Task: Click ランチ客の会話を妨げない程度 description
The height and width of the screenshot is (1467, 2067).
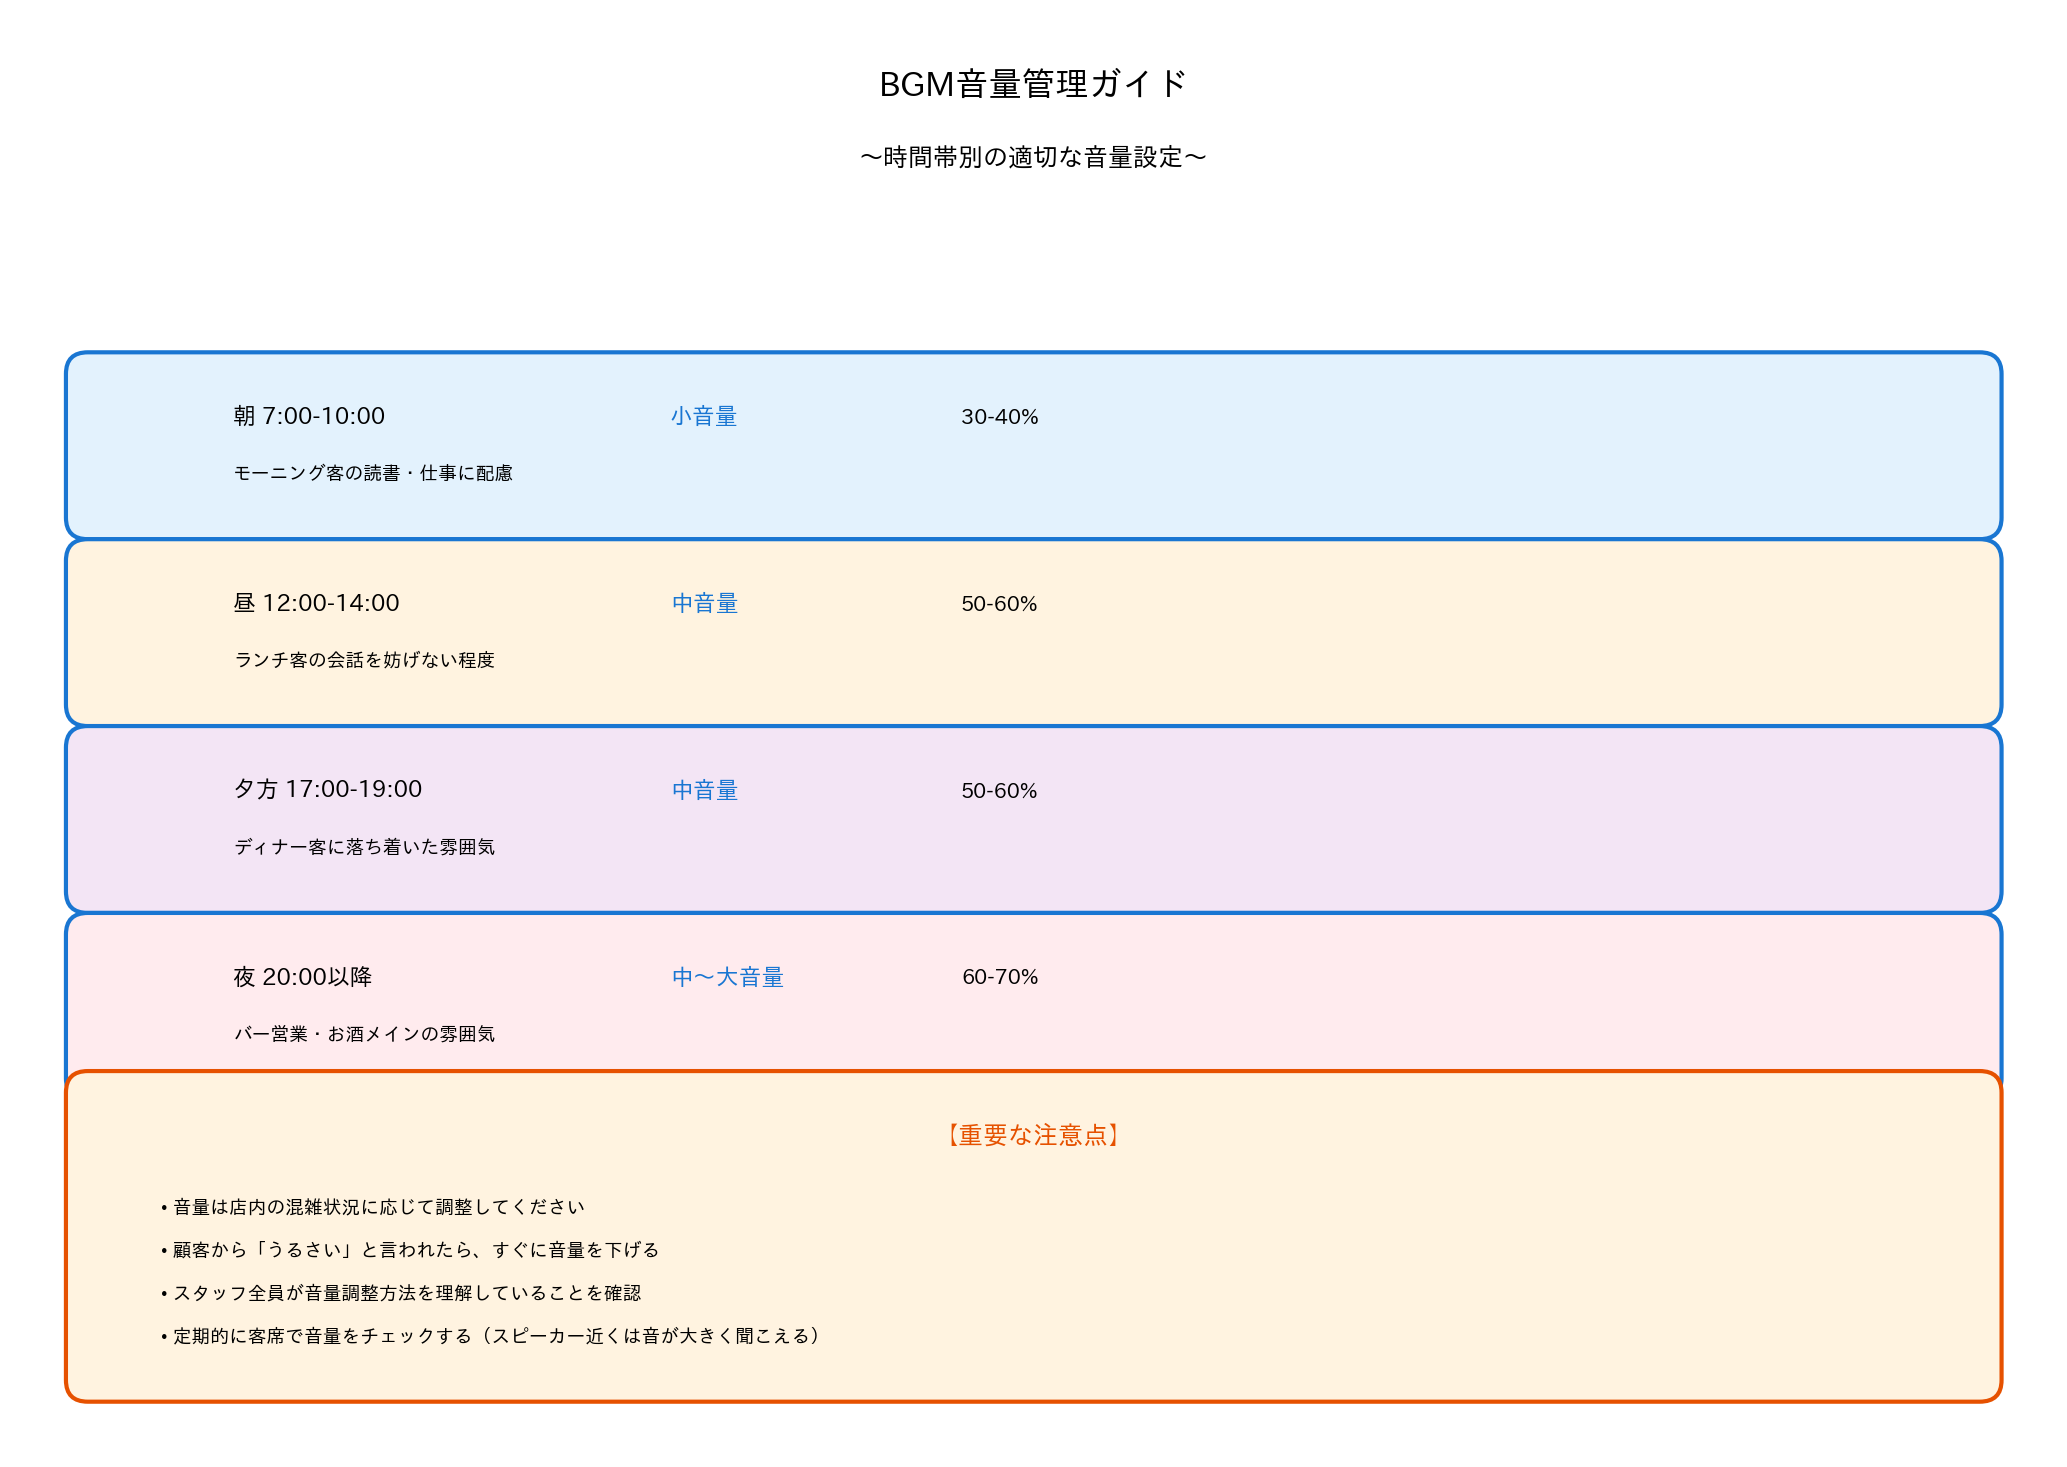Action: [366, 661]
